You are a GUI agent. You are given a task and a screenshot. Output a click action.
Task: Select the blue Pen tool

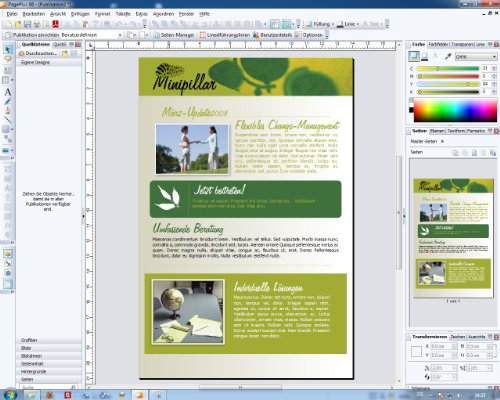pyautogui.click(x=7, y=101)
